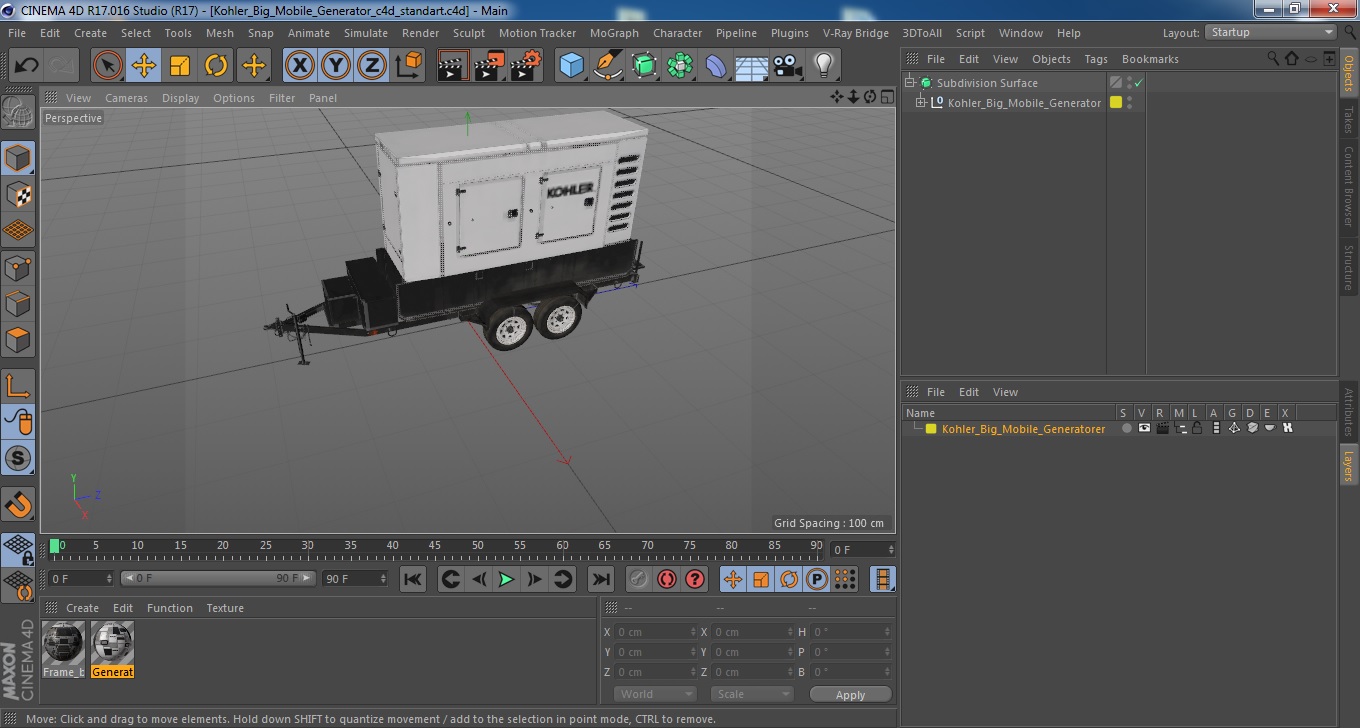The image size is (1360, 728).
Task: Open Edit Render Settings icon
Action: click(526, 66)
